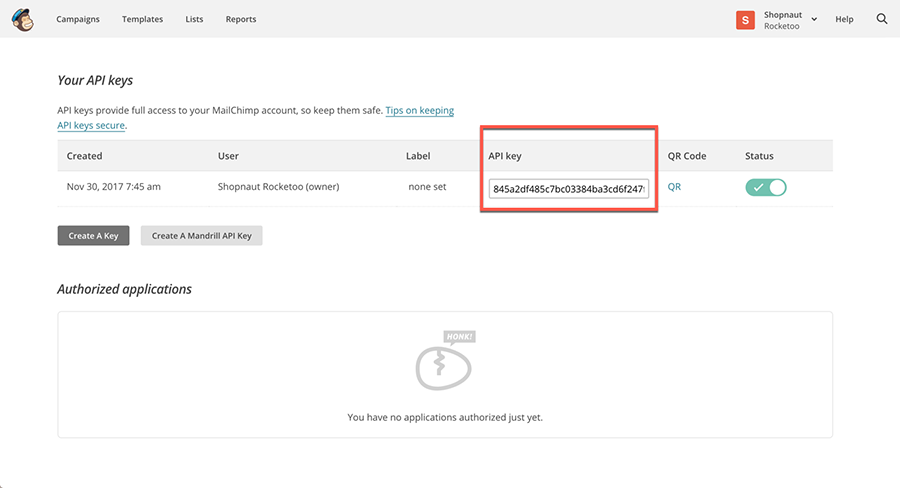Image resolution: width=900 pixels, height=488 pixels.
Task: Go to the Templates page
Action: click(142, 19)
